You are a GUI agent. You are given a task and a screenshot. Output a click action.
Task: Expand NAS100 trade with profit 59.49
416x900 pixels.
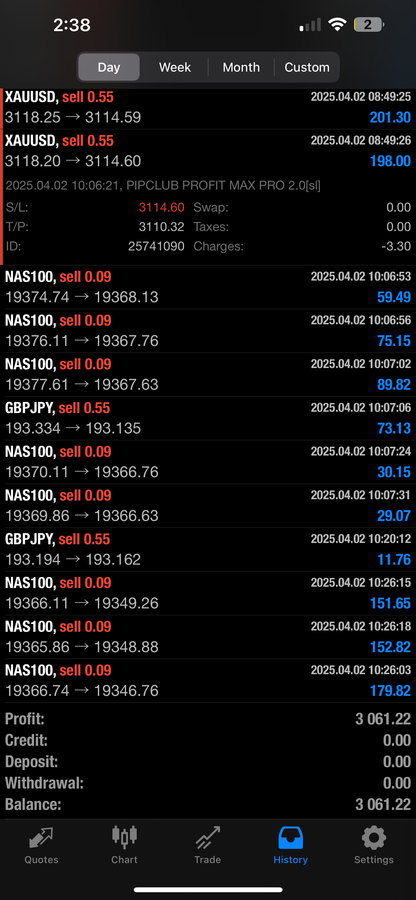coord(208,287)
